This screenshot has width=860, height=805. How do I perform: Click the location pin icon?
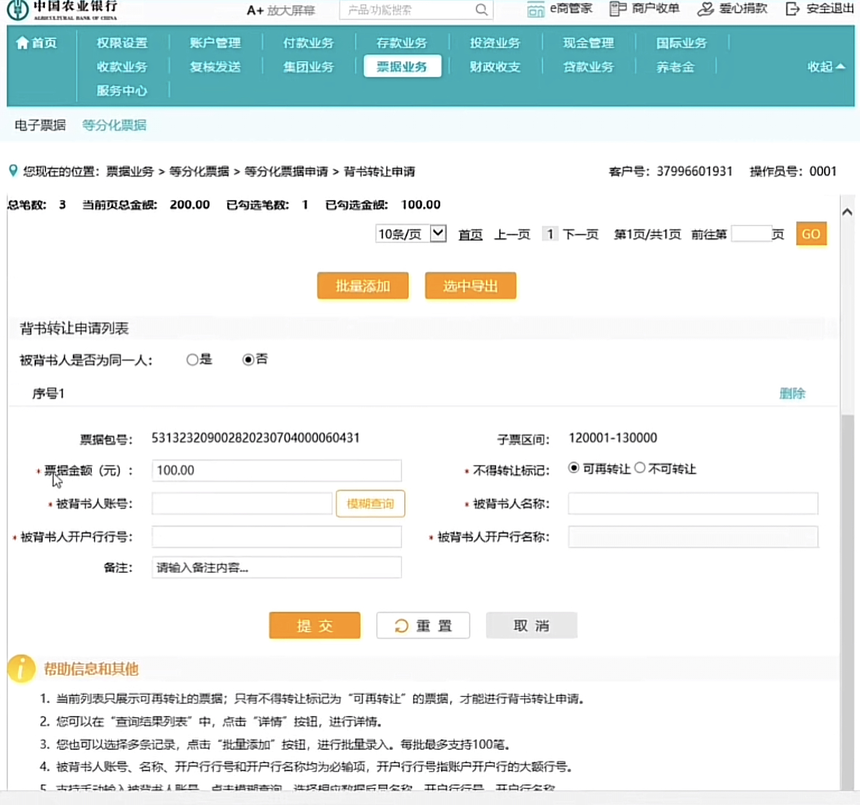[13, 171]
